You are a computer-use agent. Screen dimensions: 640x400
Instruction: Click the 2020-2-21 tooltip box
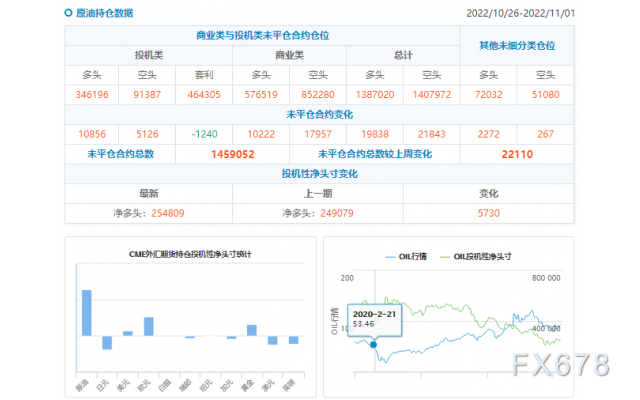click(374, 320)
